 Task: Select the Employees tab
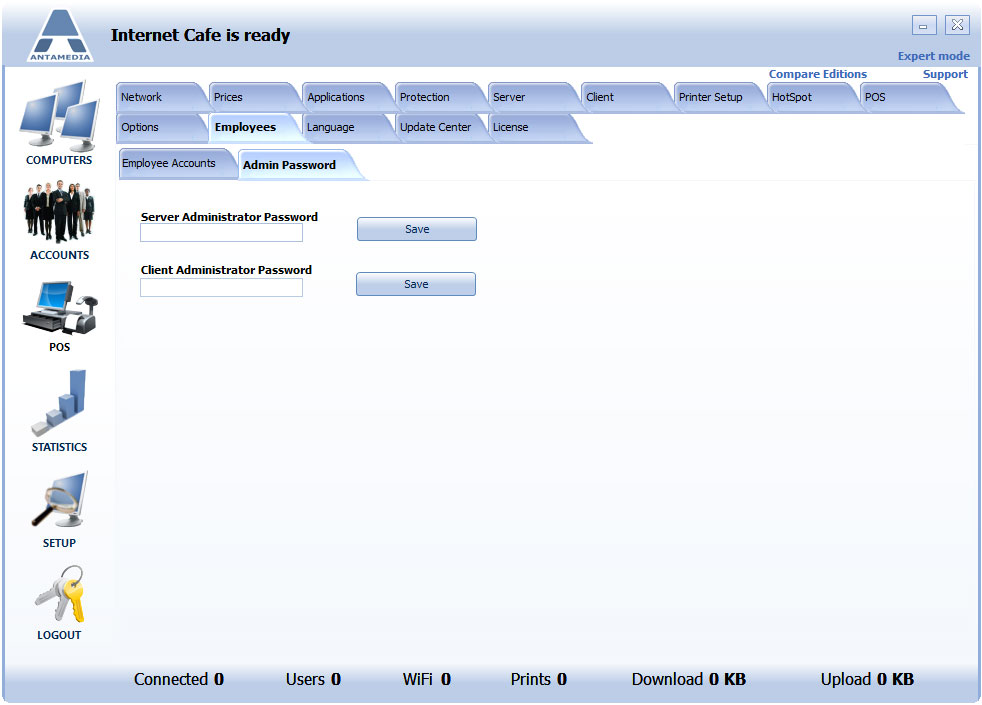coord(254,127)
